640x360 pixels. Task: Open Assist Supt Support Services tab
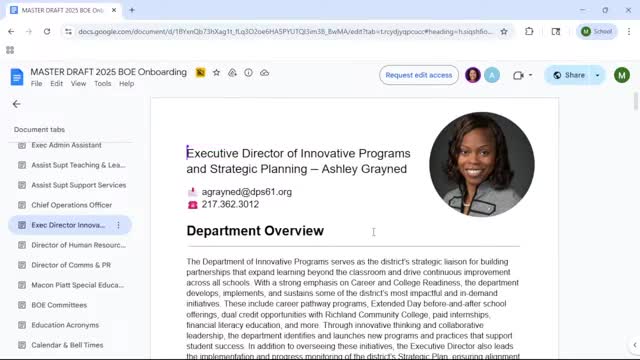coord(70,185)
